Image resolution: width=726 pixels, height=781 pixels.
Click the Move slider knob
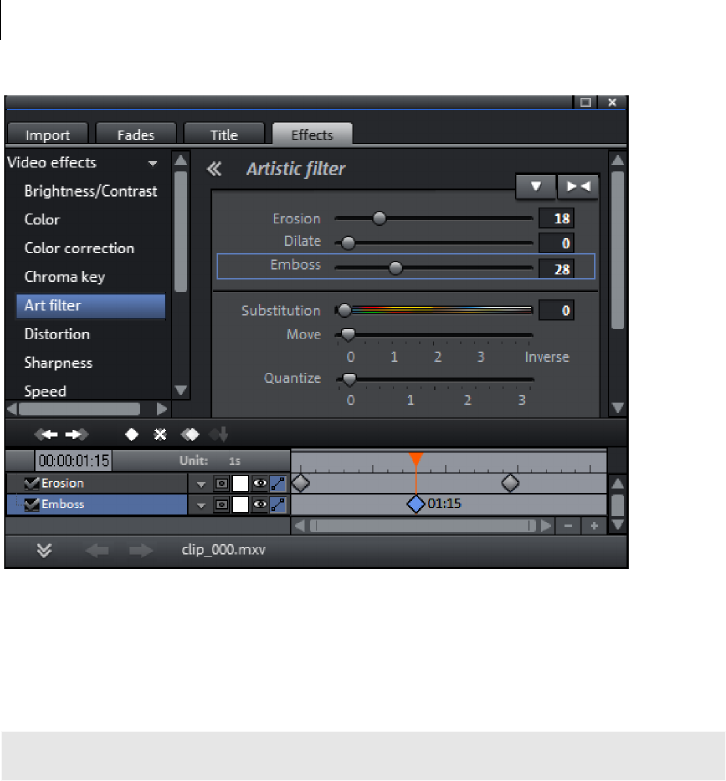(x=348, y=335)
